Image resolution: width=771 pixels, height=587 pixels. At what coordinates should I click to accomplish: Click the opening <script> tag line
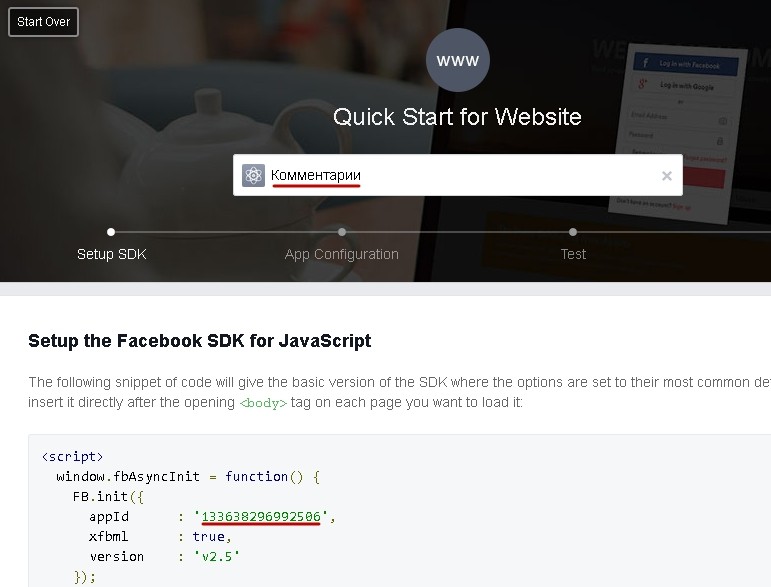(x=73, y=457)
